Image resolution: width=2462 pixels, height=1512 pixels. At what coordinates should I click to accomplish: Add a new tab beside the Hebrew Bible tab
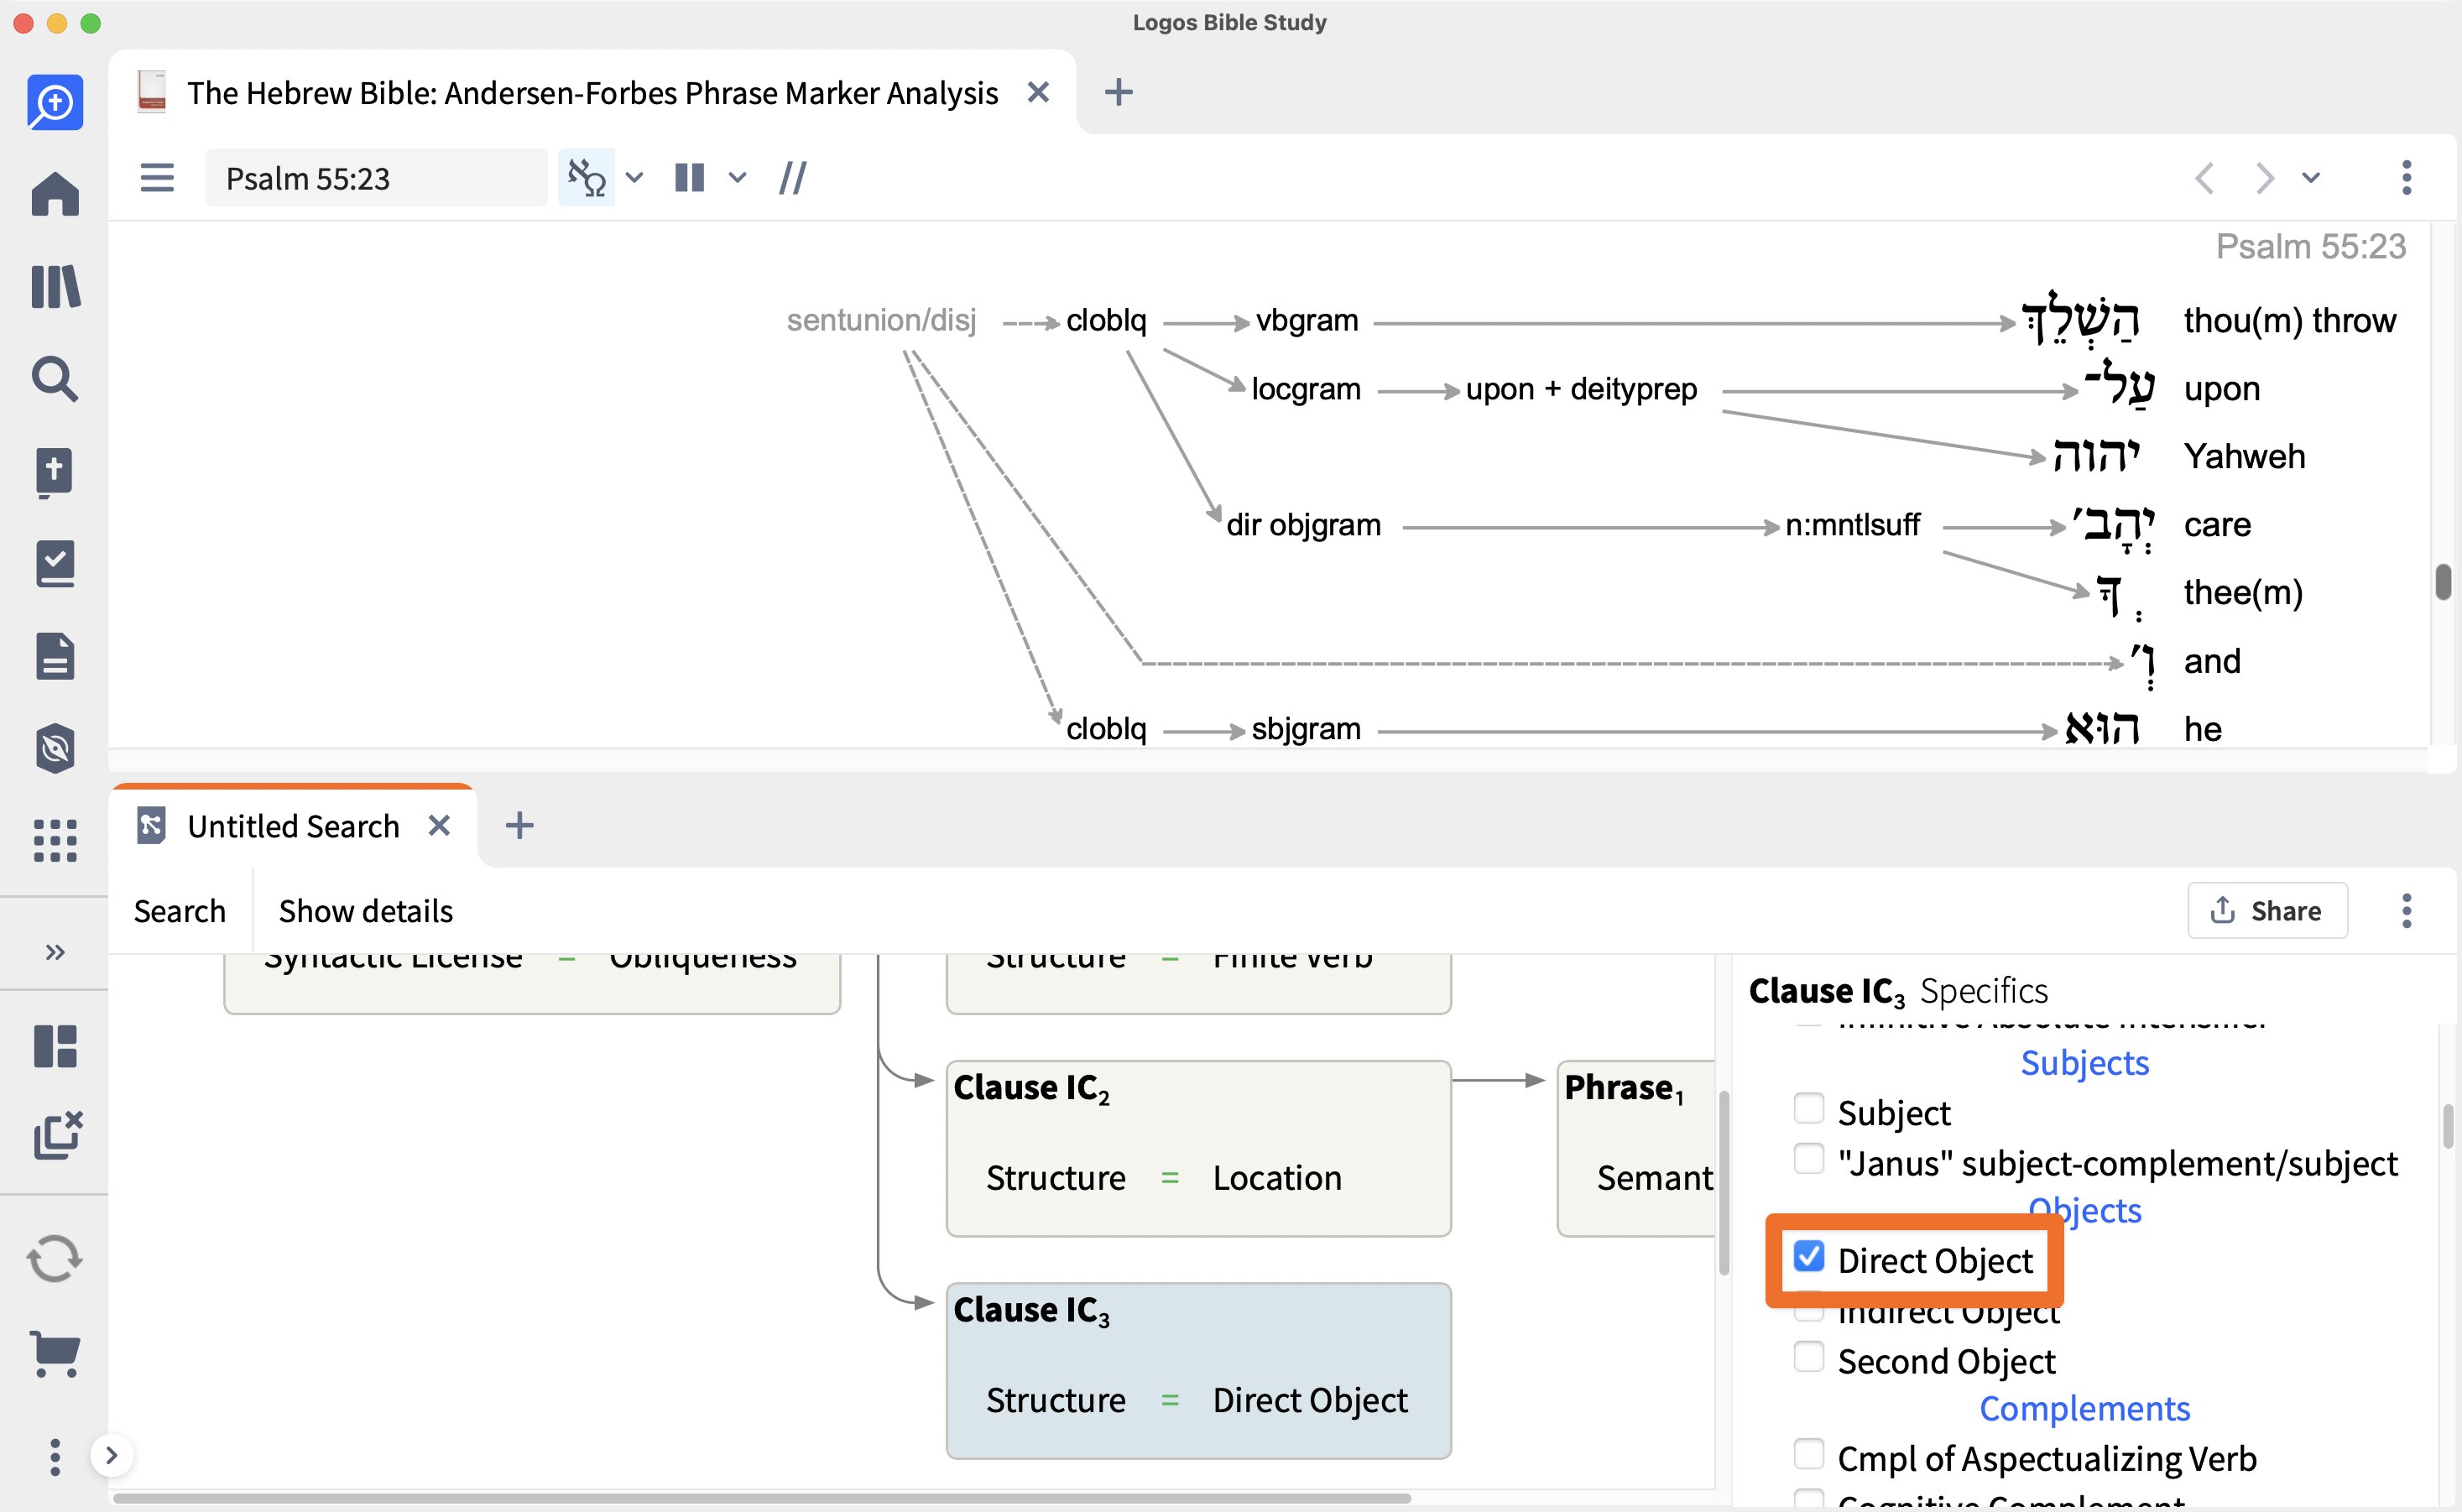point(1118,93)
